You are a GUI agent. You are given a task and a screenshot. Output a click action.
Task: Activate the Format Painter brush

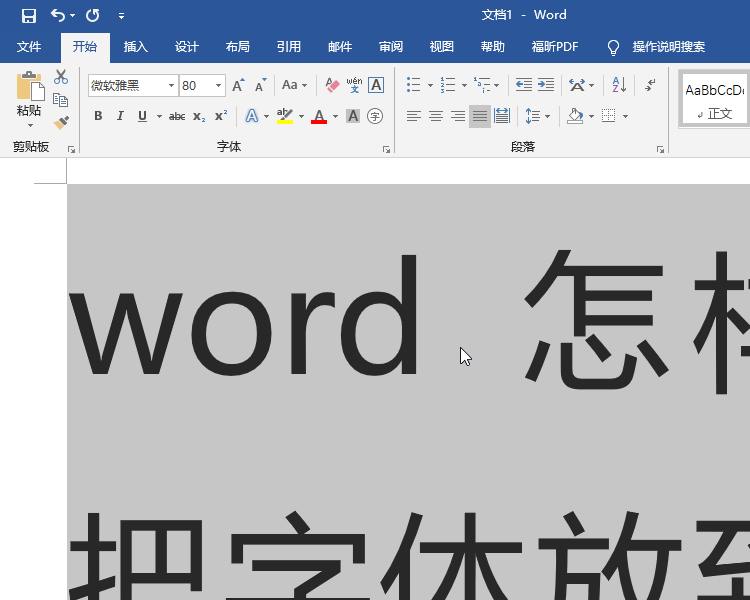(x=61, y=122)
